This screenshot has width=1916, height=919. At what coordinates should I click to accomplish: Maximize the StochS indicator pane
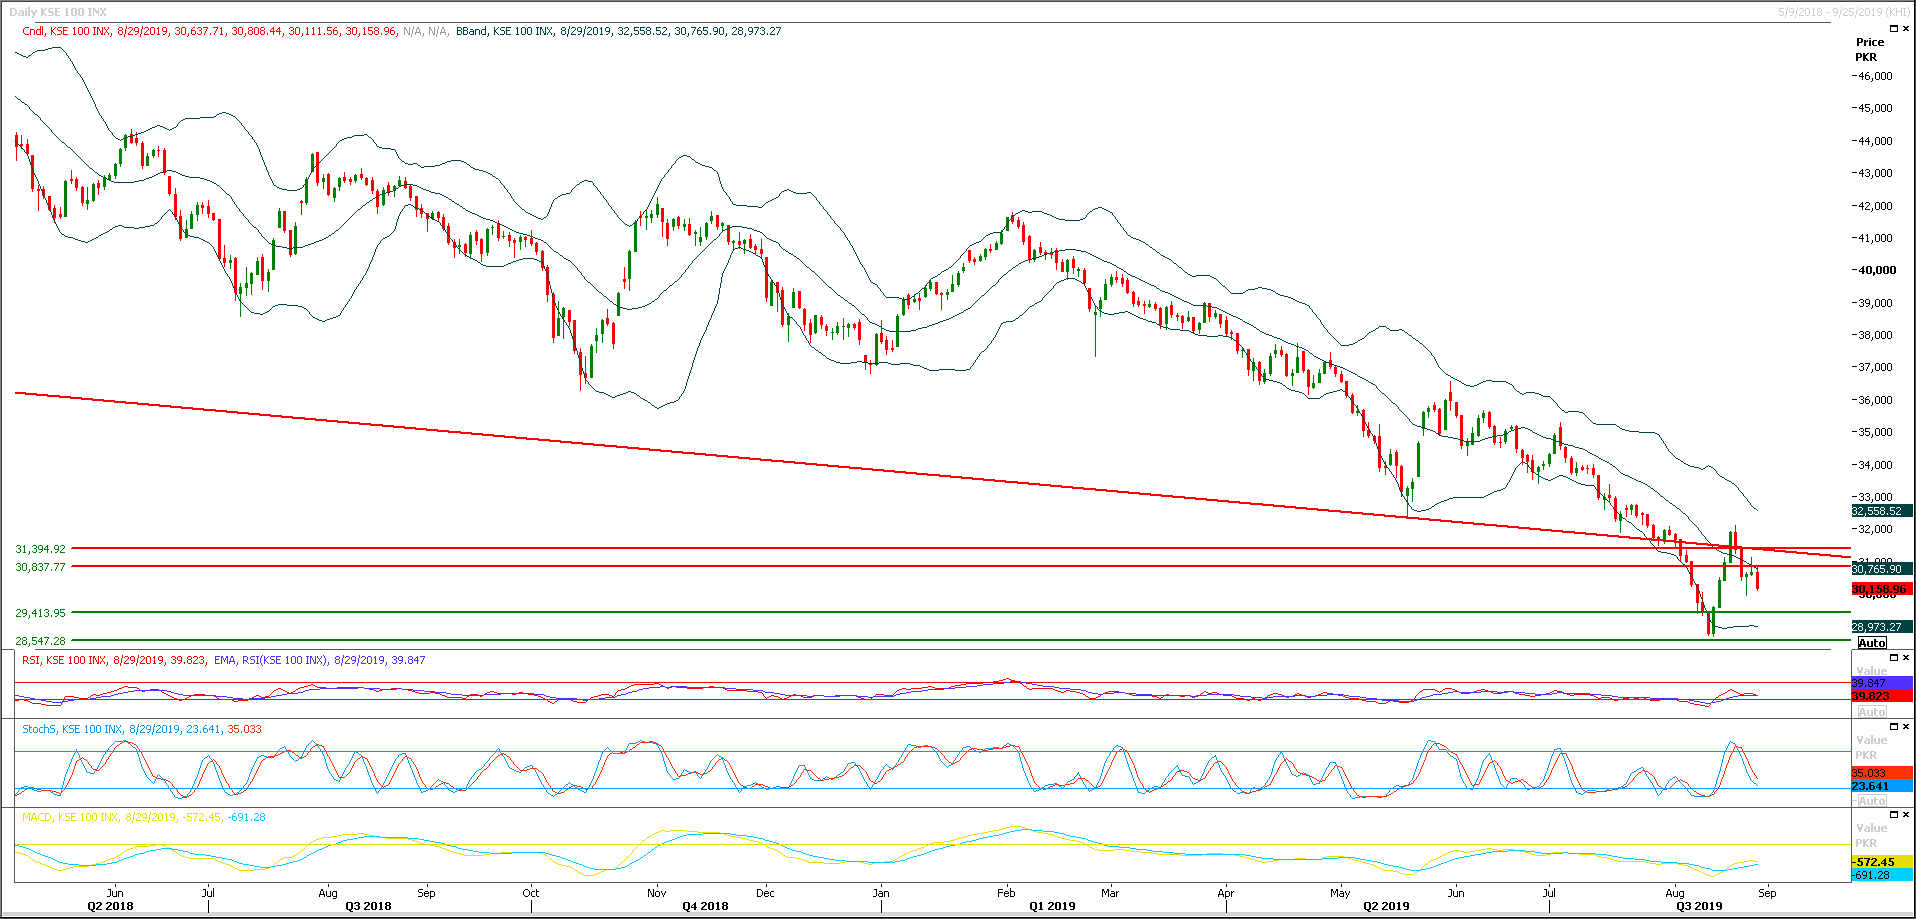pyautogui.click(x=1894, y=726)
